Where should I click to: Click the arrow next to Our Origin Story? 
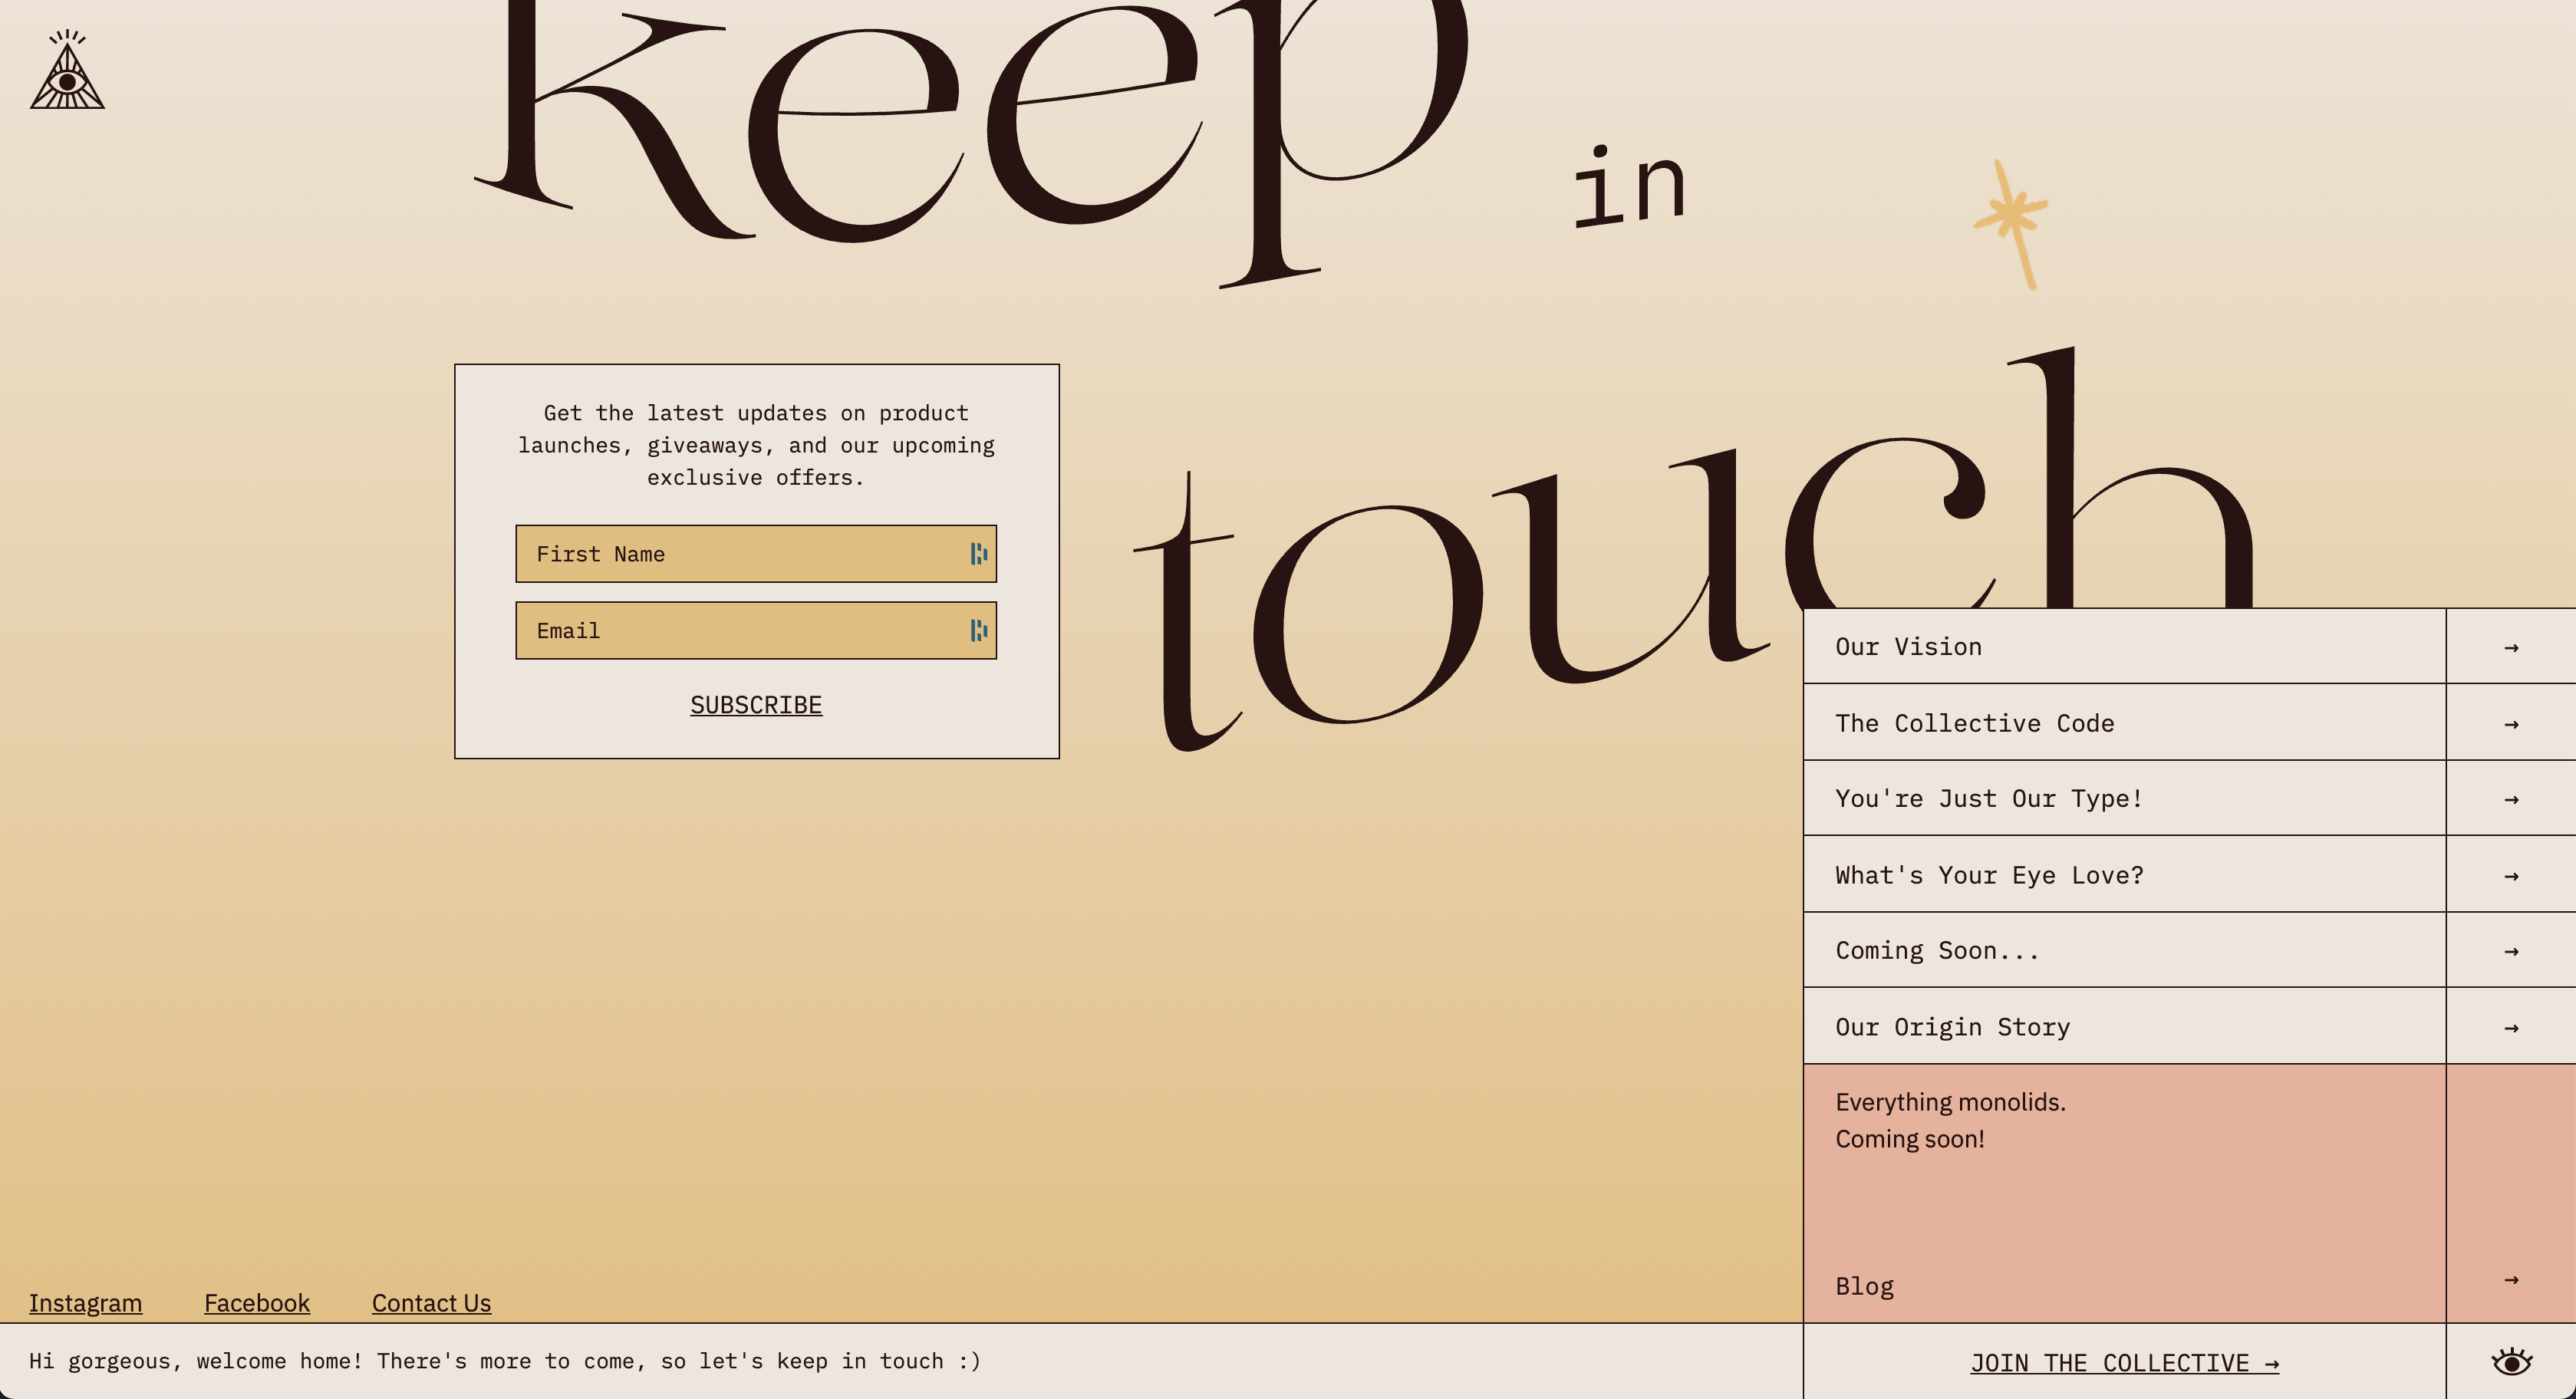point(2511,1028)
